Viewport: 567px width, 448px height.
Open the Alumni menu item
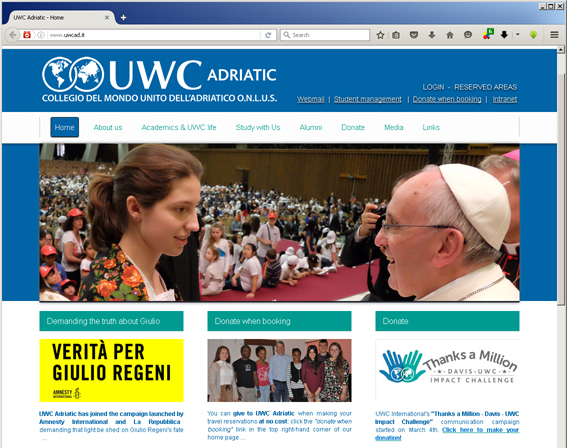coord(311,127)
